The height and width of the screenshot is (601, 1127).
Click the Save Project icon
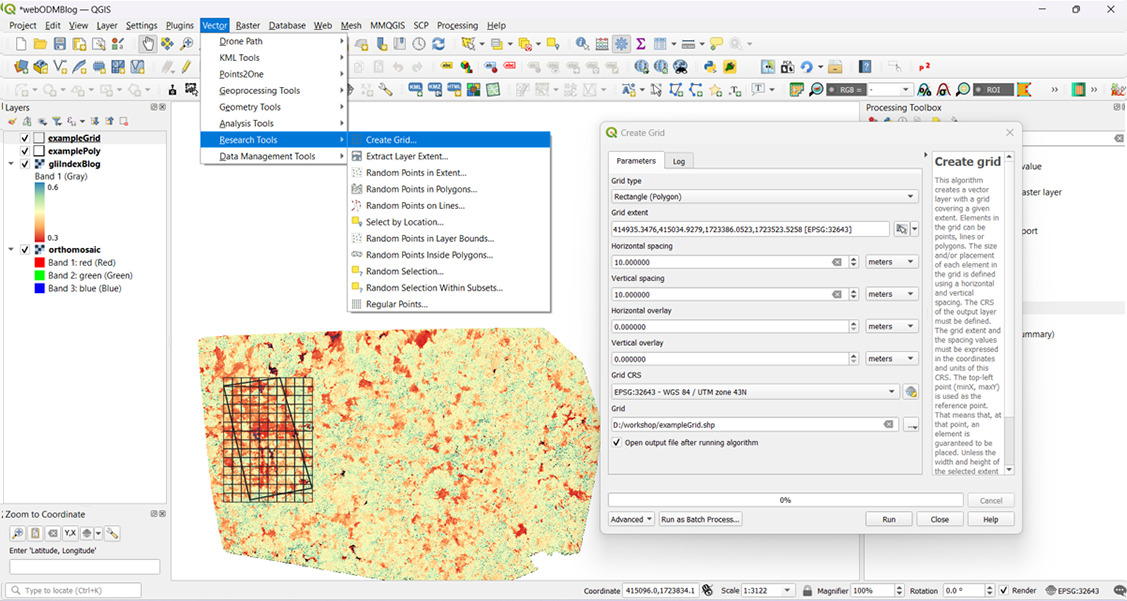tap(60, 44)
